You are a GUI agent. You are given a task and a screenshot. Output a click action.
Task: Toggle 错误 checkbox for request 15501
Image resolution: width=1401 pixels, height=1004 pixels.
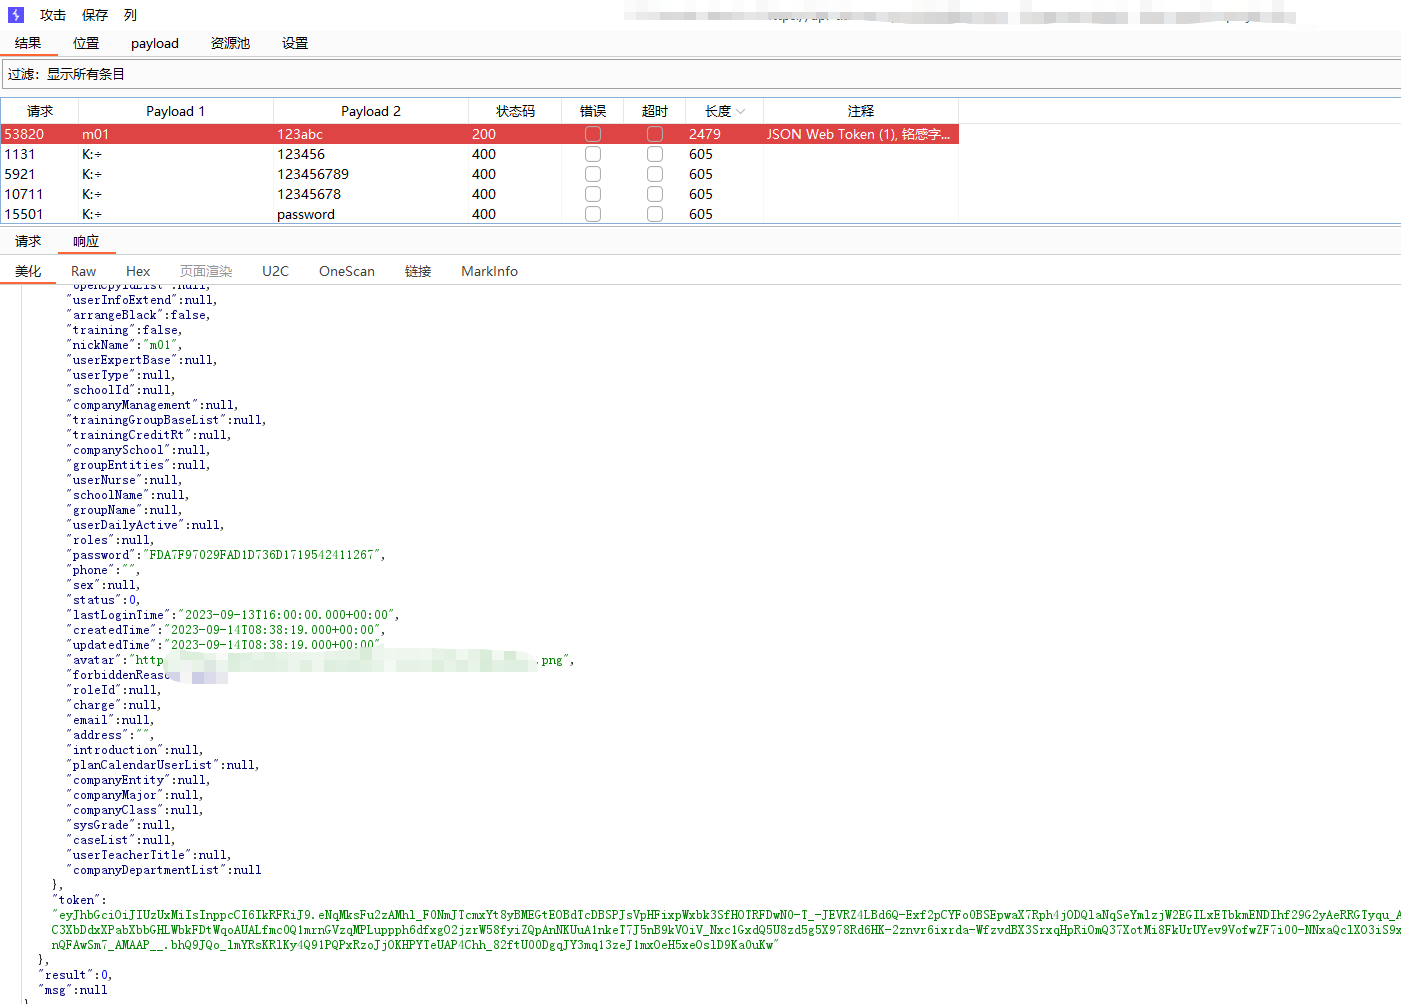pyautogui.click(x=593, y=214)
